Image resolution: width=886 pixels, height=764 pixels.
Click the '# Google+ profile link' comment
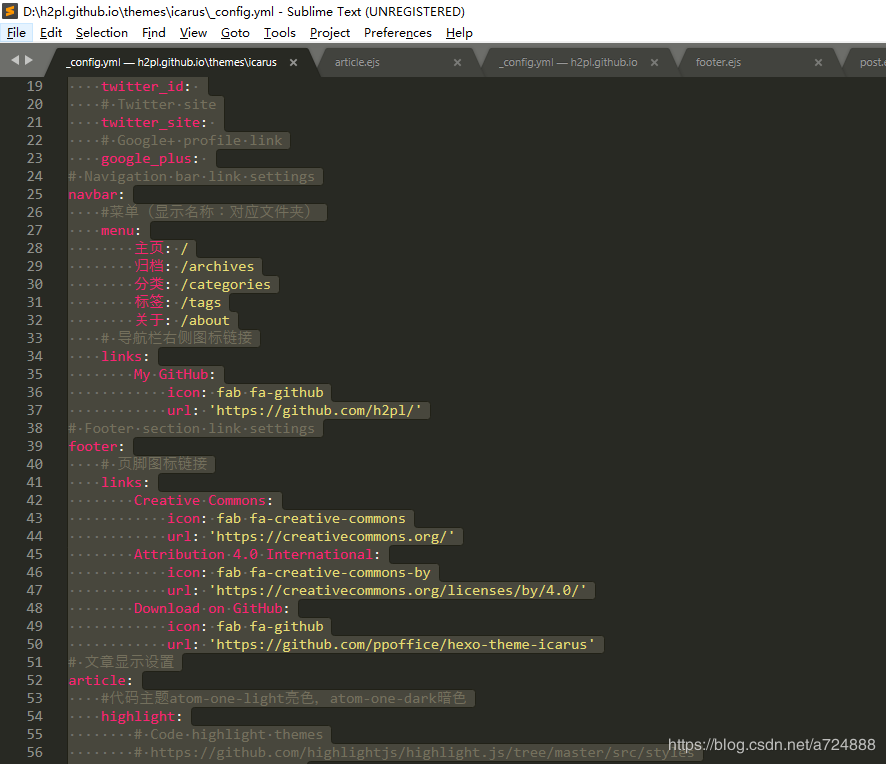192,141
